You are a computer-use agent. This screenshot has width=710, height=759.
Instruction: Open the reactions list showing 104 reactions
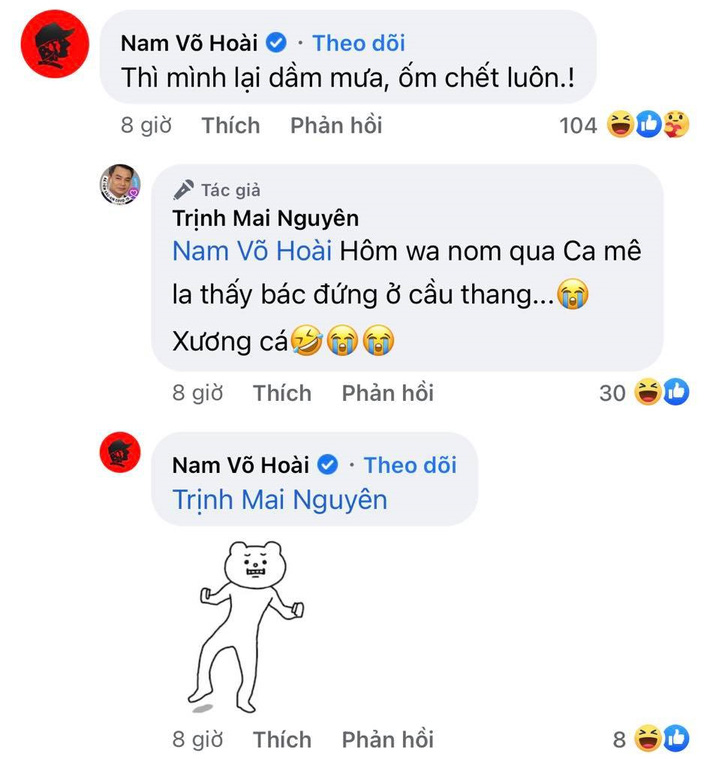pos(624,125)
